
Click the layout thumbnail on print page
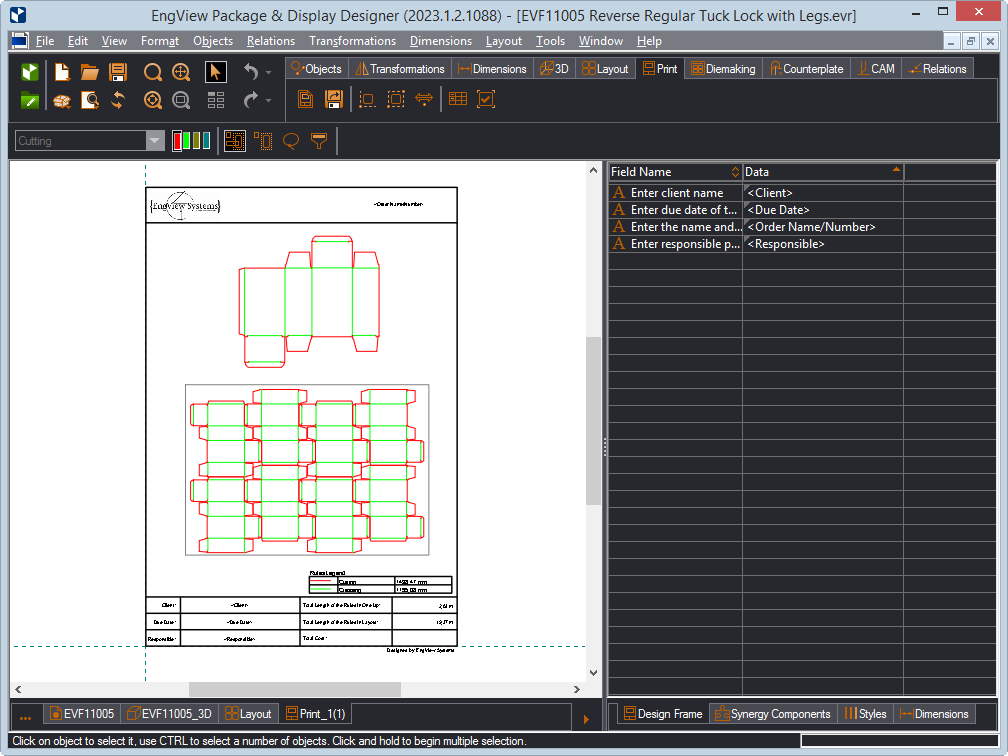[x=307, y=470]
